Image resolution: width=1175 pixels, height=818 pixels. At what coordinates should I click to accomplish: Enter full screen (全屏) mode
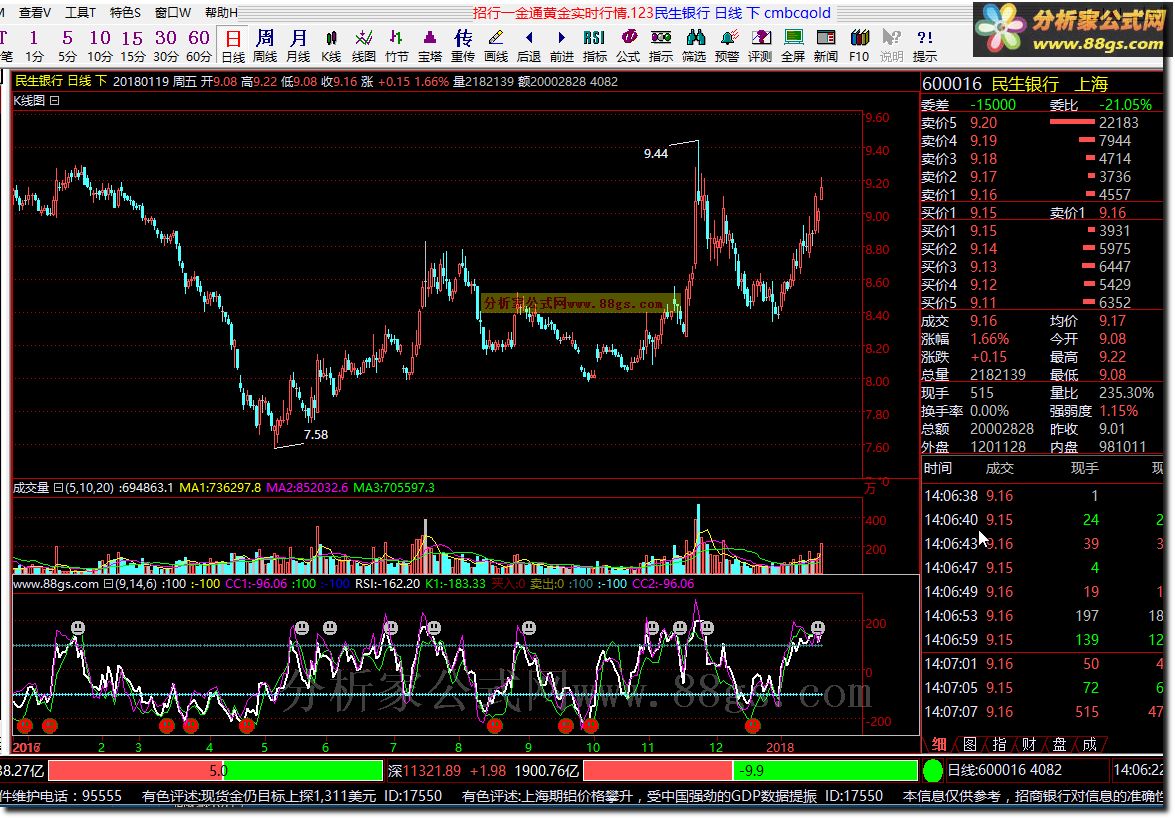coord(793,45)
